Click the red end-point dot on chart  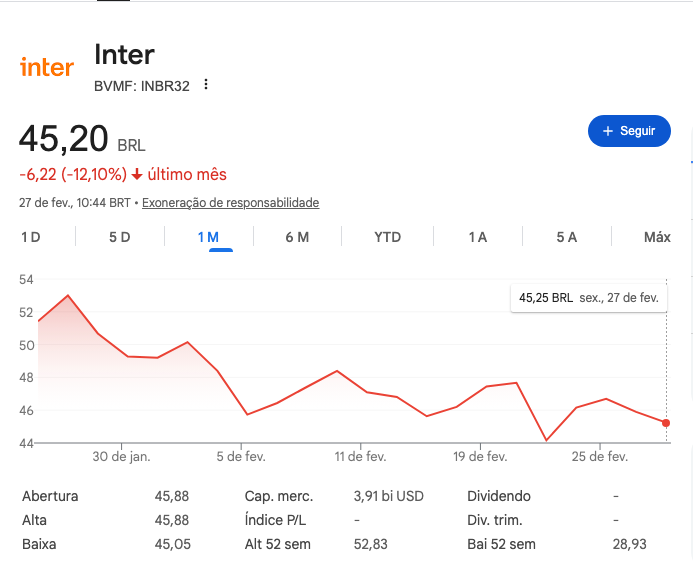666,423
